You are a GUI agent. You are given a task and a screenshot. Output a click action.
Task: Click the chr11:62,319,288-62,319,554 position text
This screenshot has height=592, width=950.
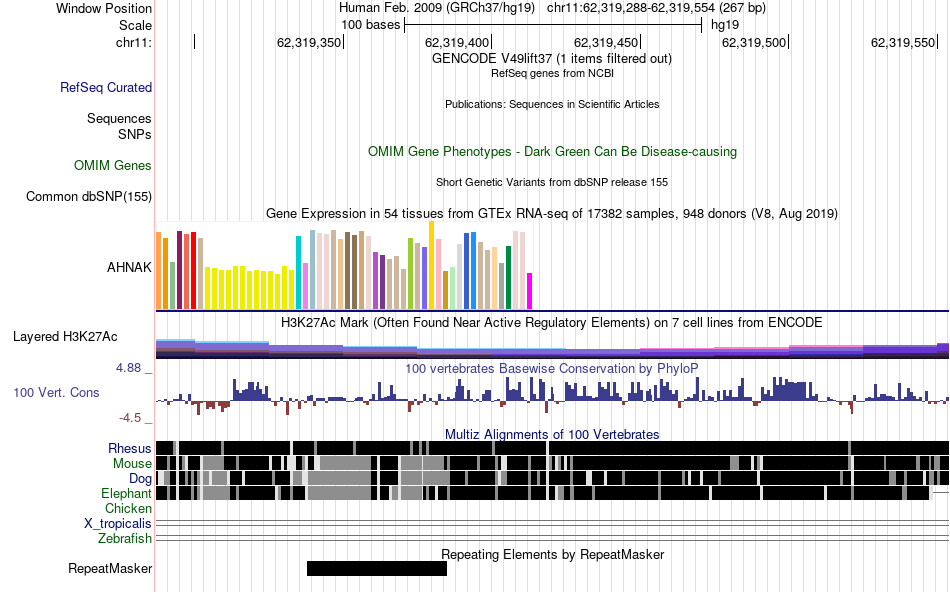[656, 8]
